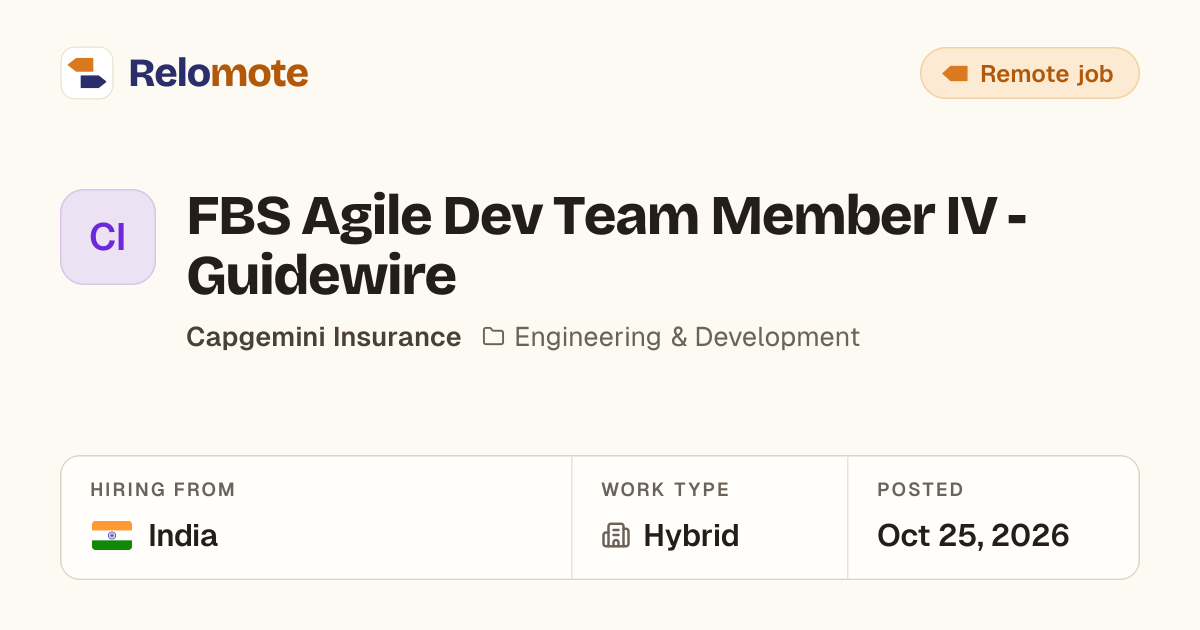Open the FBS Agile Dev Team Member IV title

tap(607, 246)
